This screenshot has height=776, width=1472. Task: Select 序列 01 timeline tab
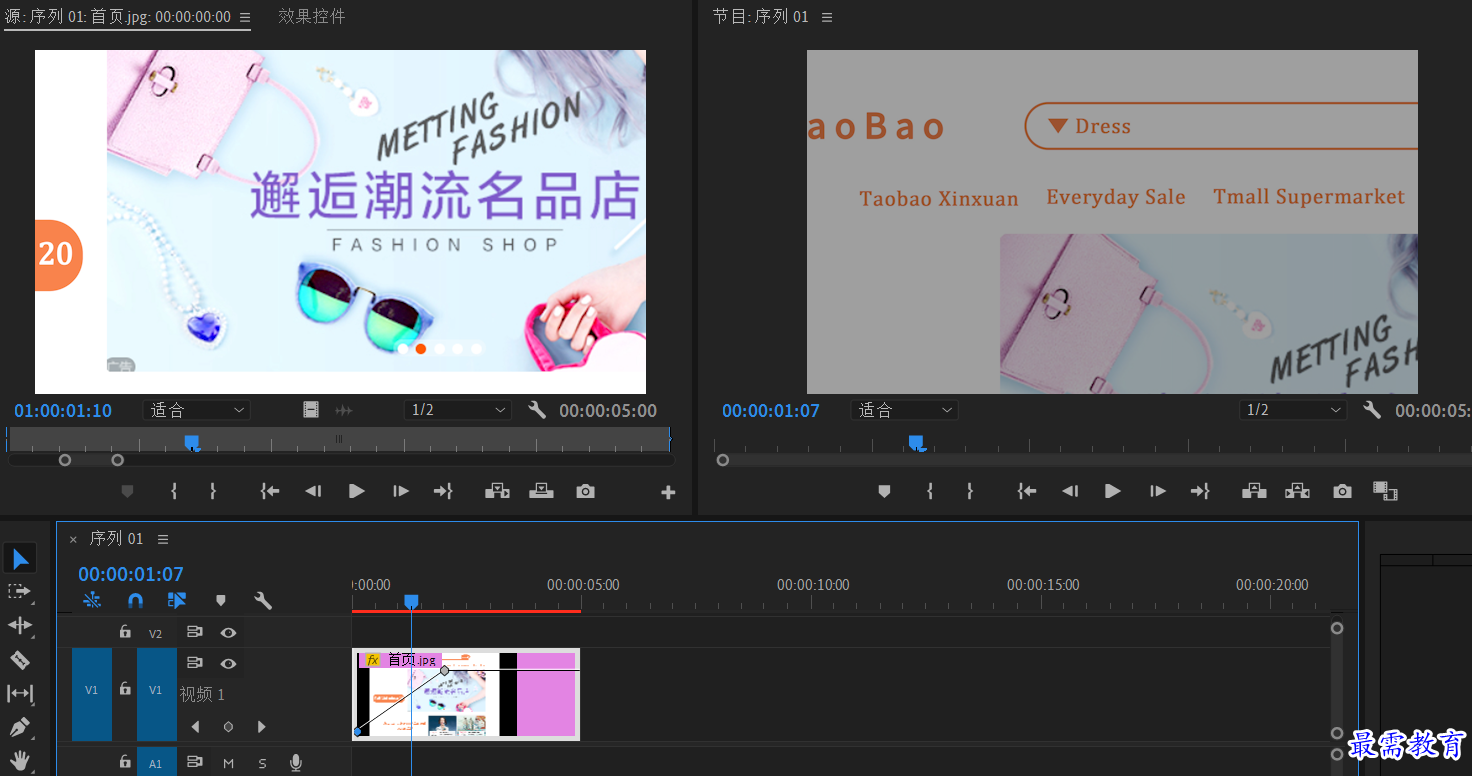click(x=116, y=539)
